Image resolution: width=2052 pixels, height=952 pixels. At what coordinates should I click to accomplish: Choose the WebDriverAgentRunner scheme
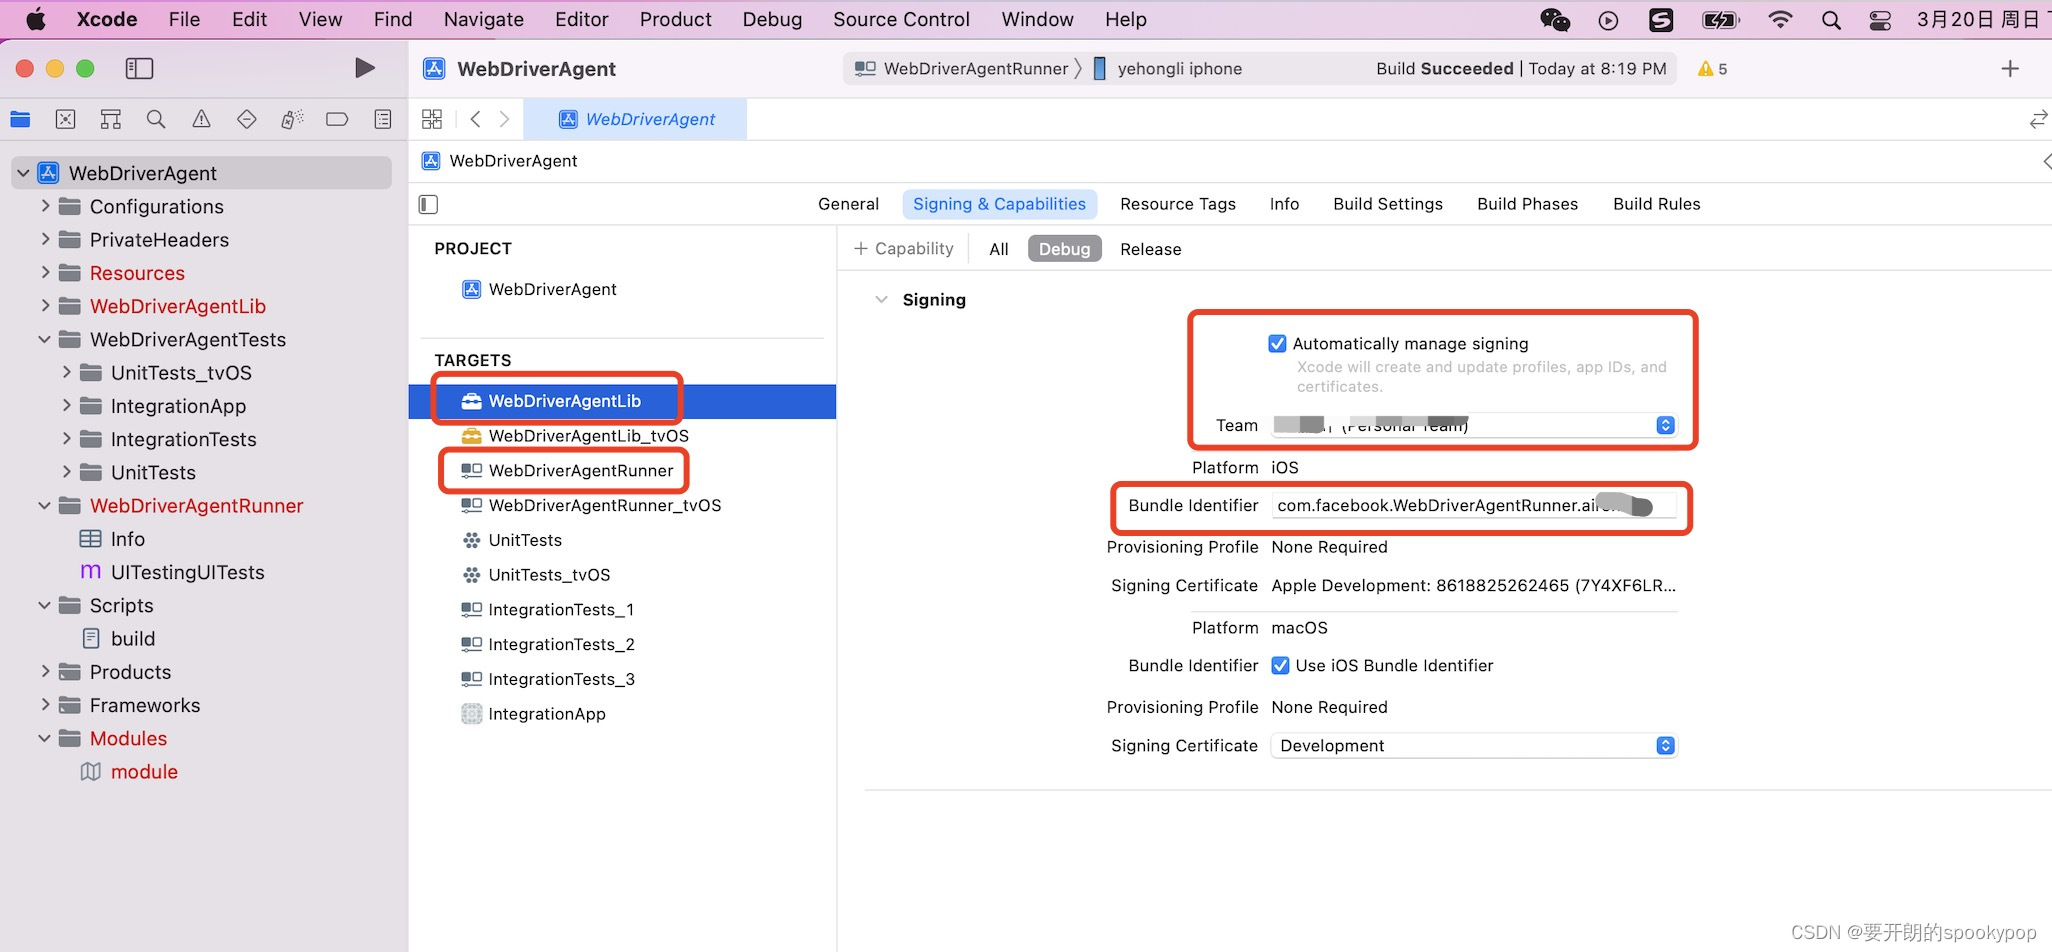(x=962, y=68)
